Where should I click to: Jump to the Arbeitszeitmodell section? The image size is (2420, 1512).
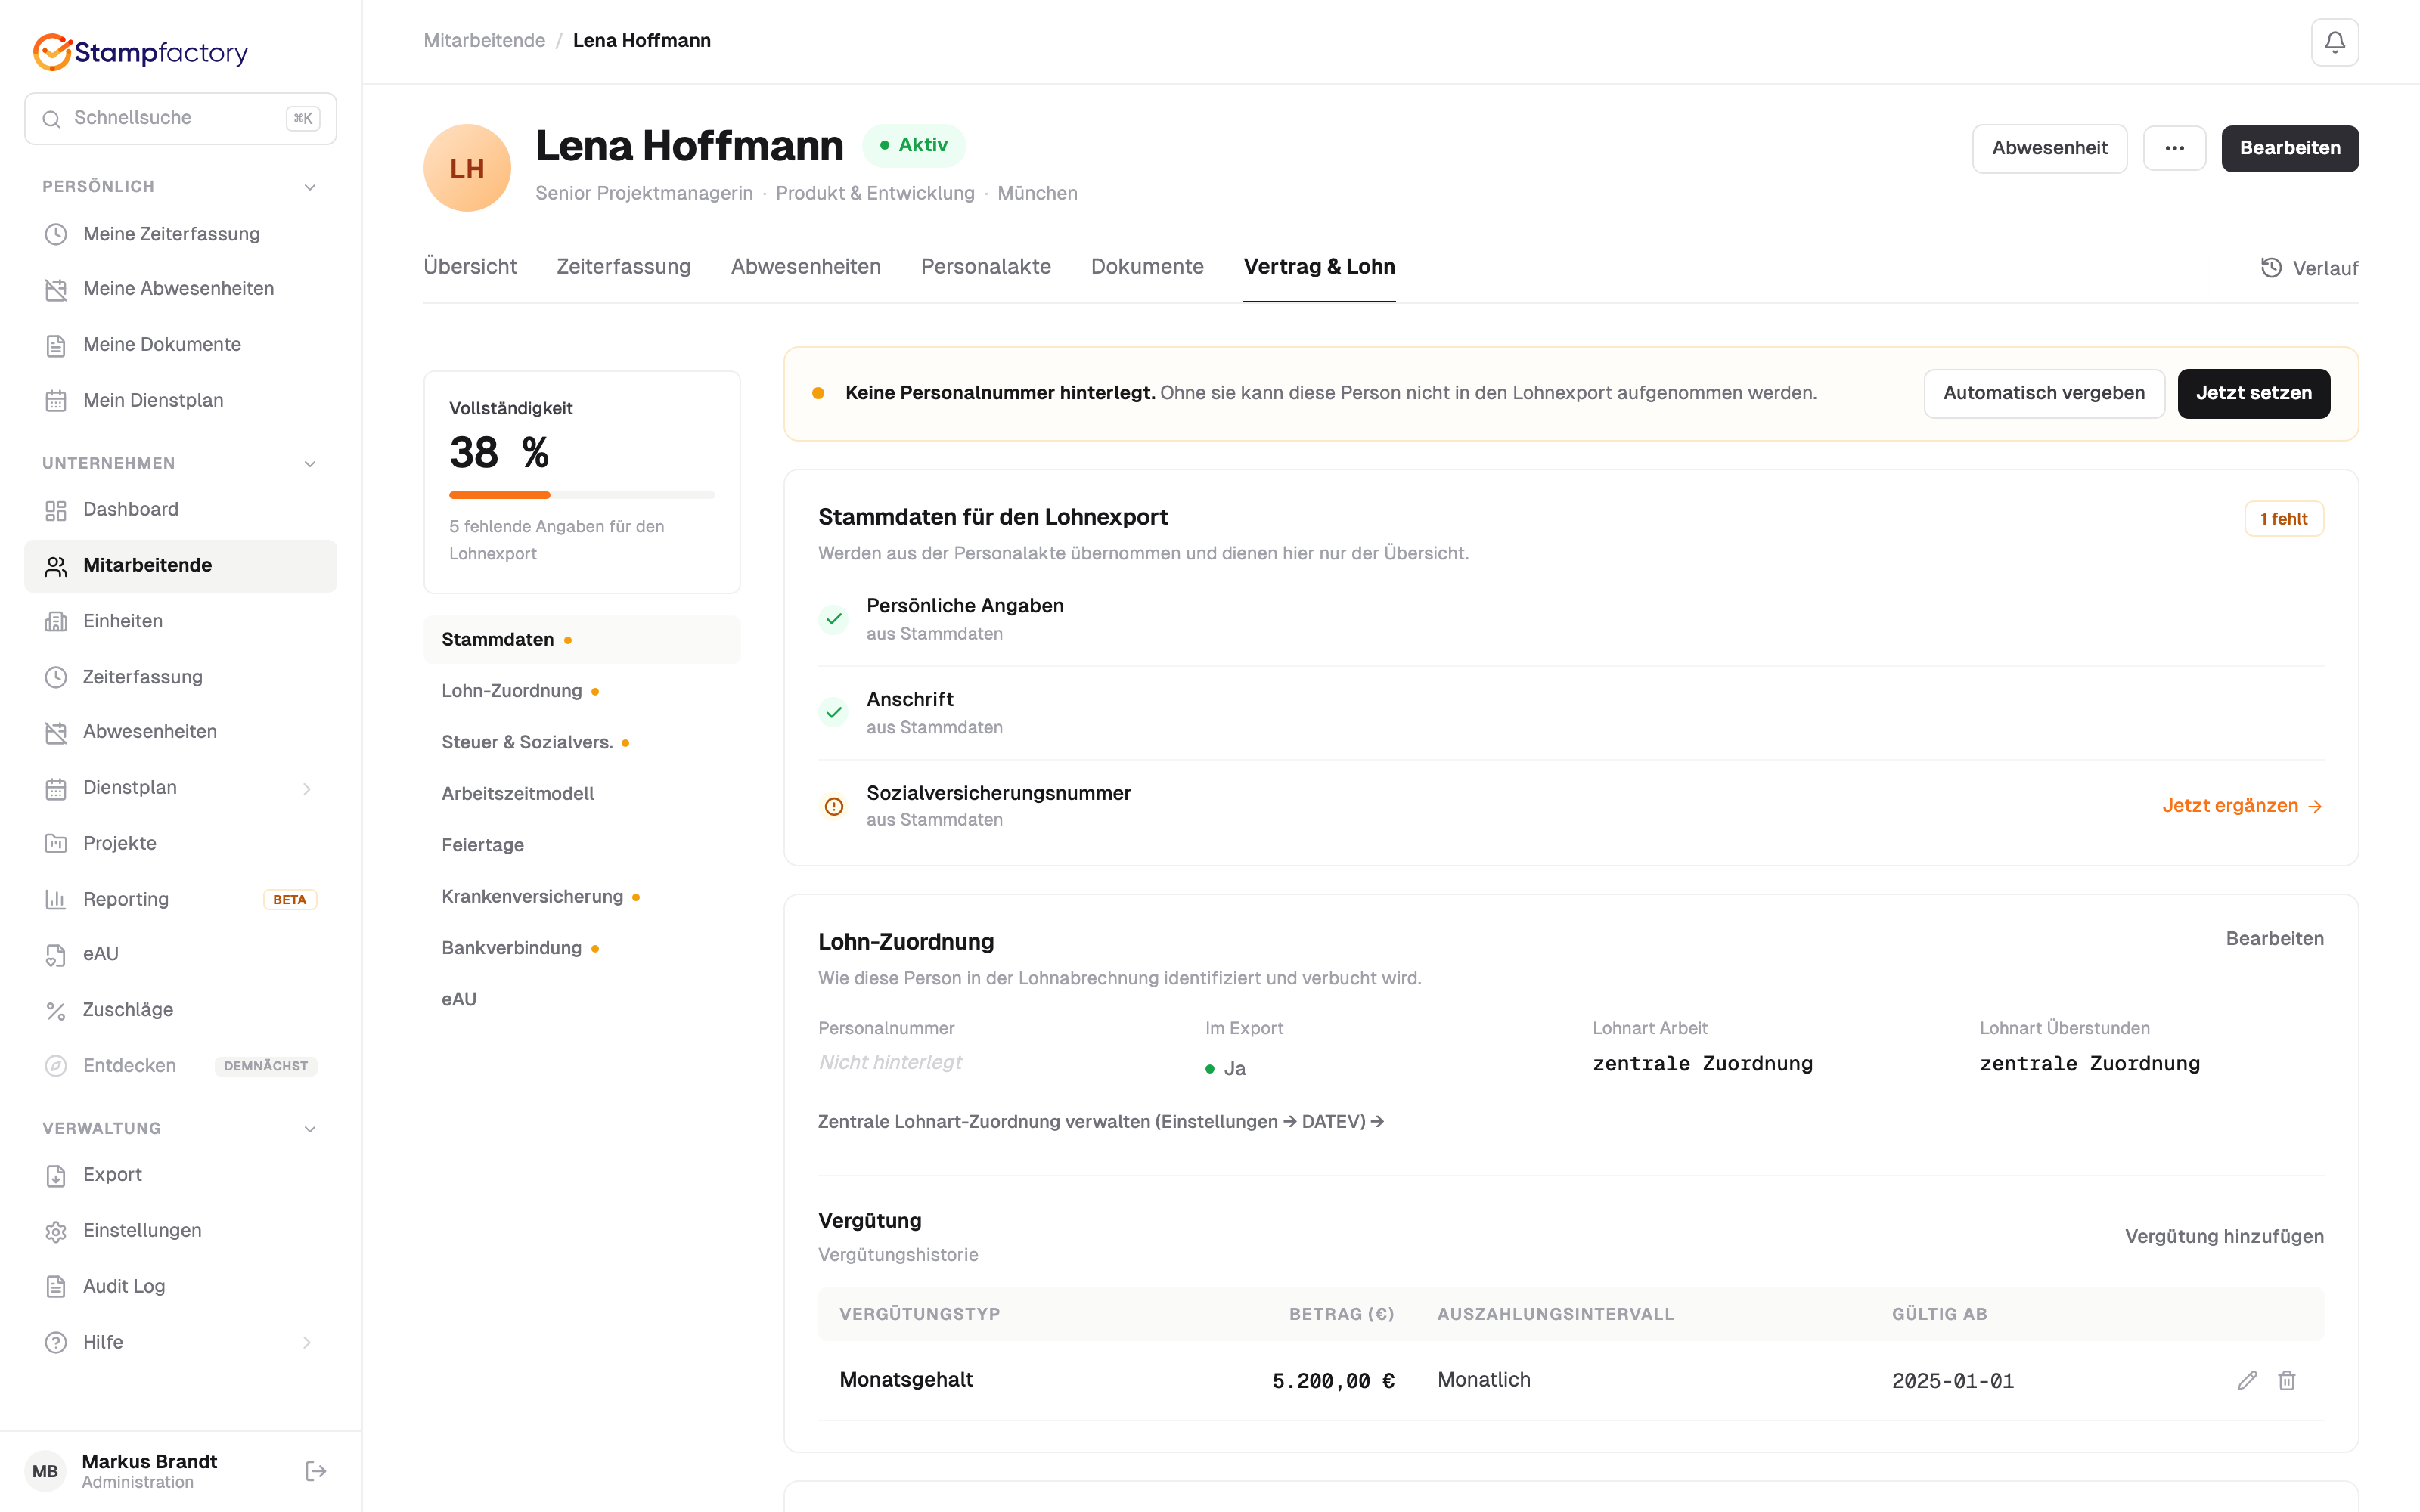582,794
